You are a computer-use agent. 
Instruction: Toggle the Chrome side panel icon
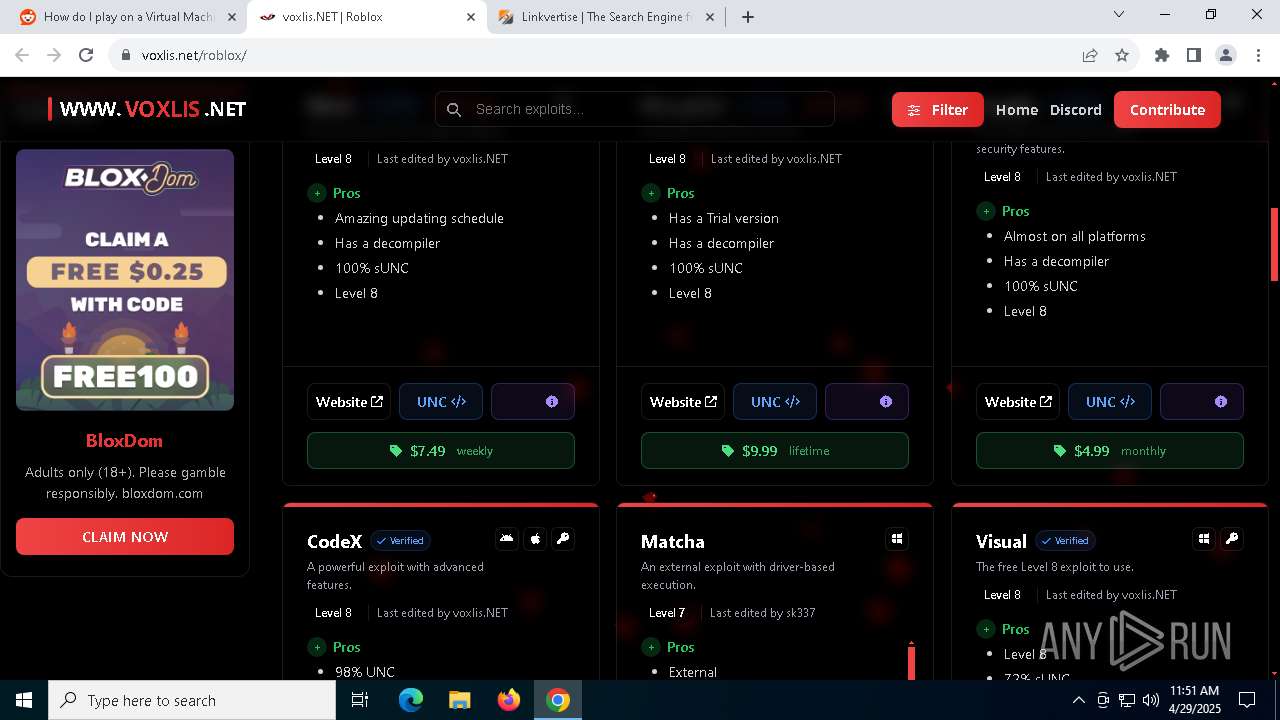coord(1194,55)
